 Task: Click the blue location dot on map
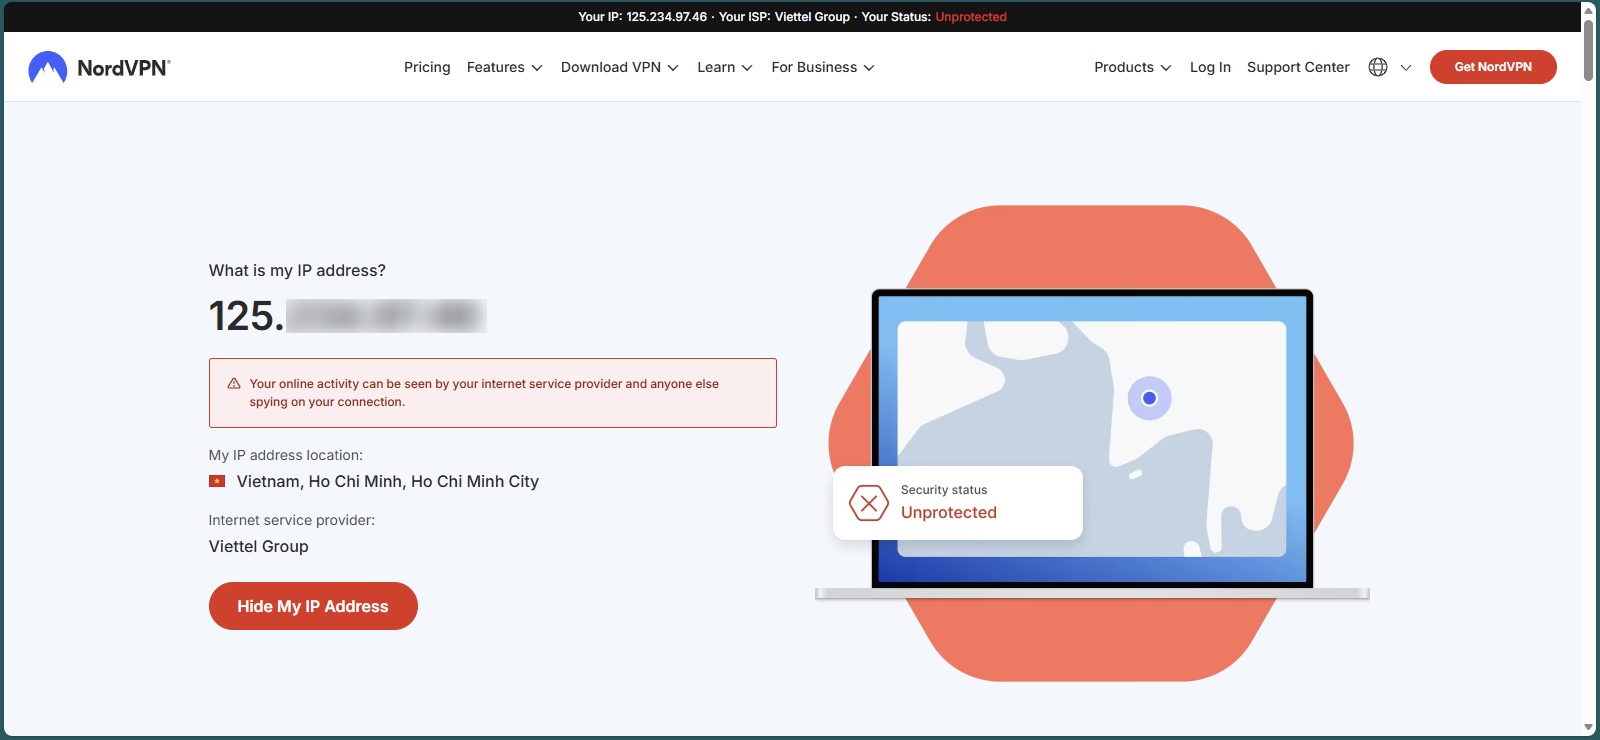1149,398
